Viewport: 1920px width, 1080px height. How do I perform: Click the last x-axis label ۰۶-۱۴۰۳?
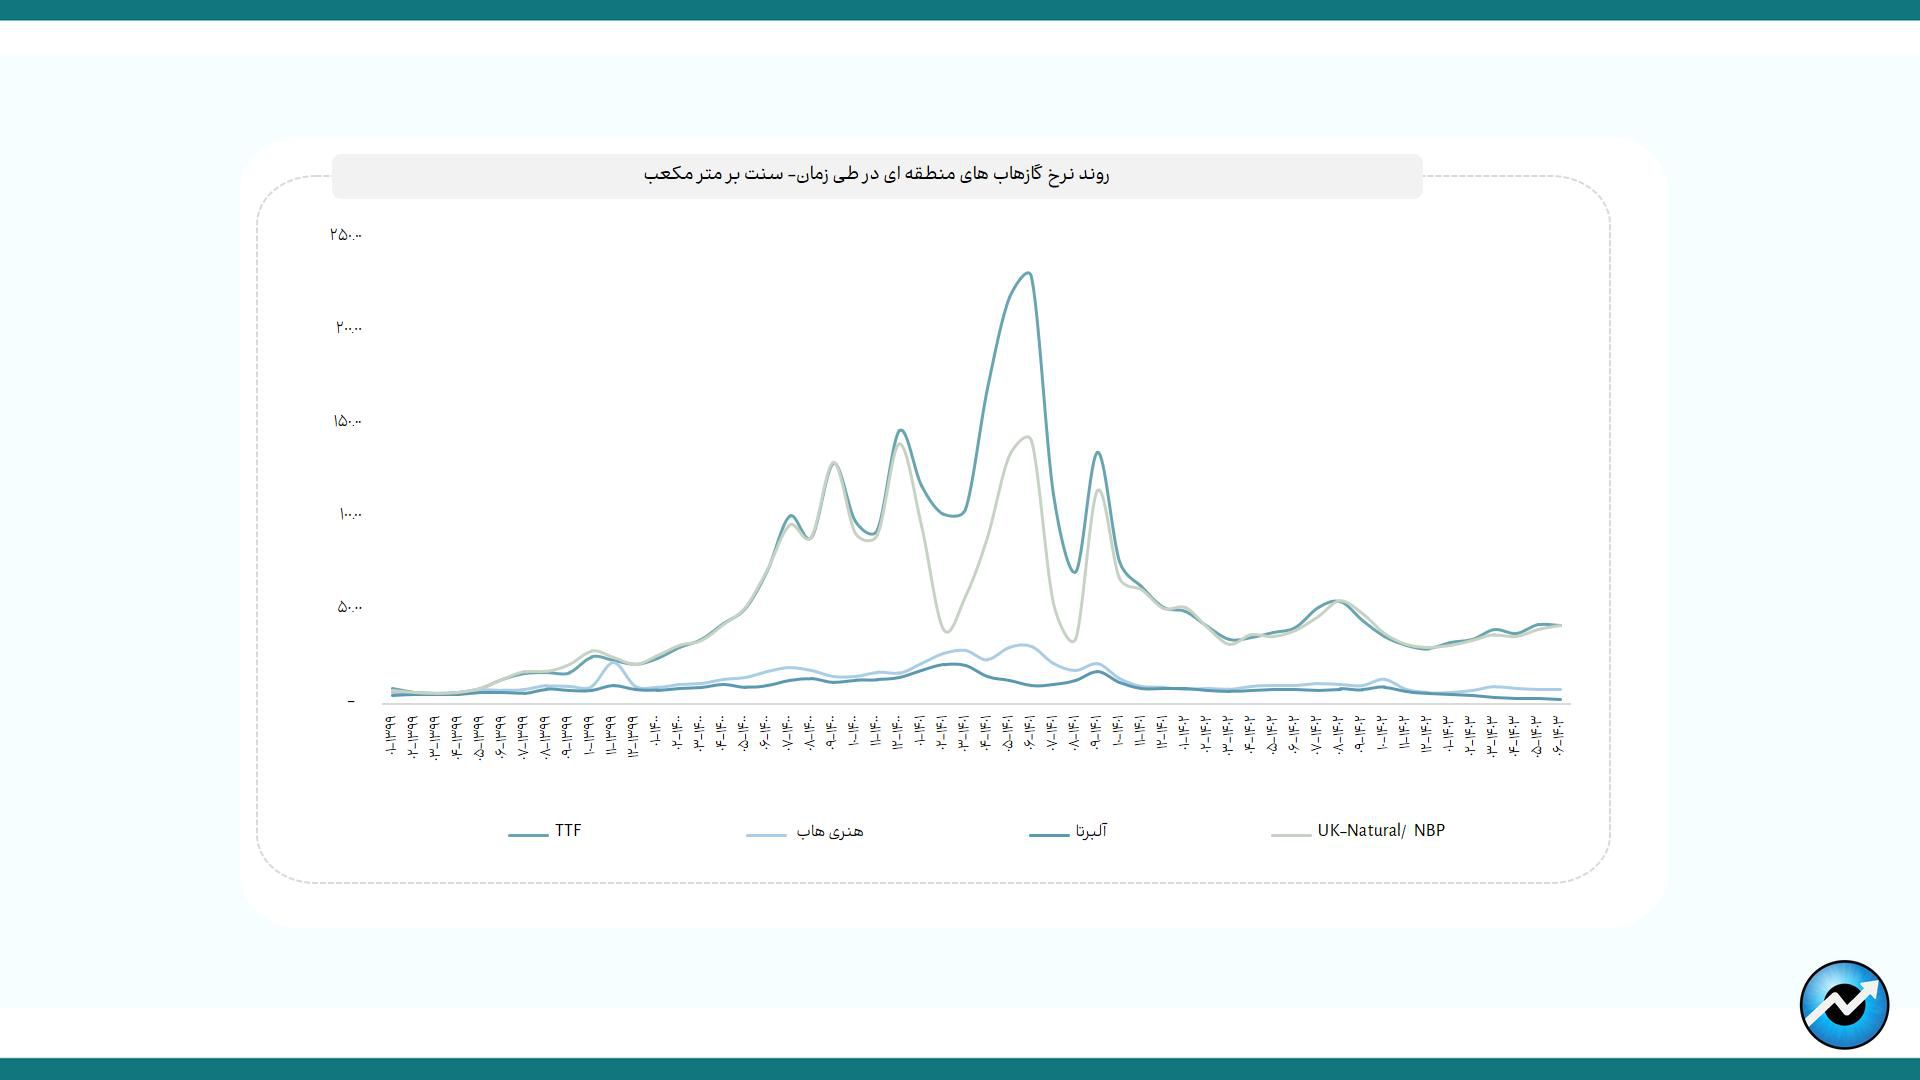click(1558, 736)
